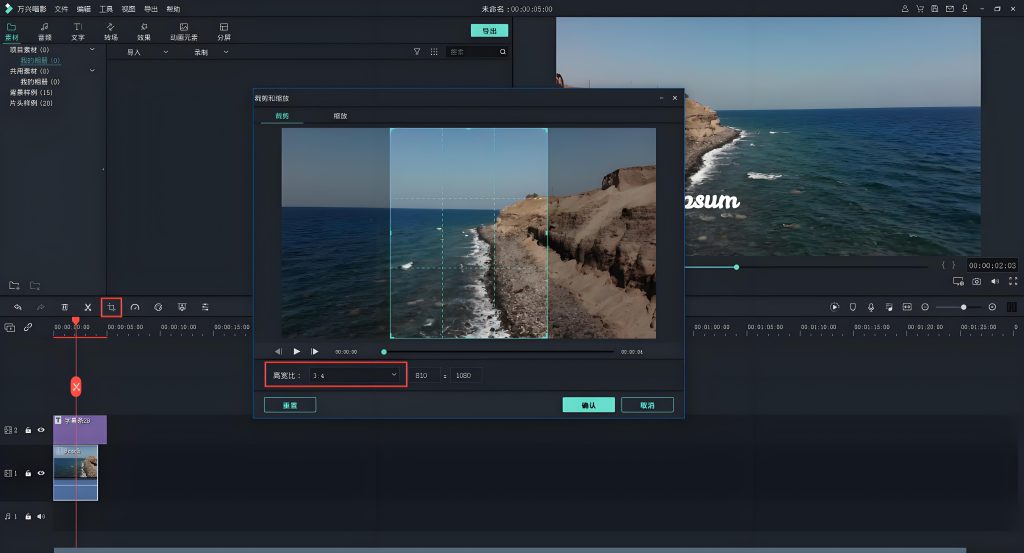Click the undo arrow icon
Viewport: 1024px width, 553px height.
tap(18, 307)
